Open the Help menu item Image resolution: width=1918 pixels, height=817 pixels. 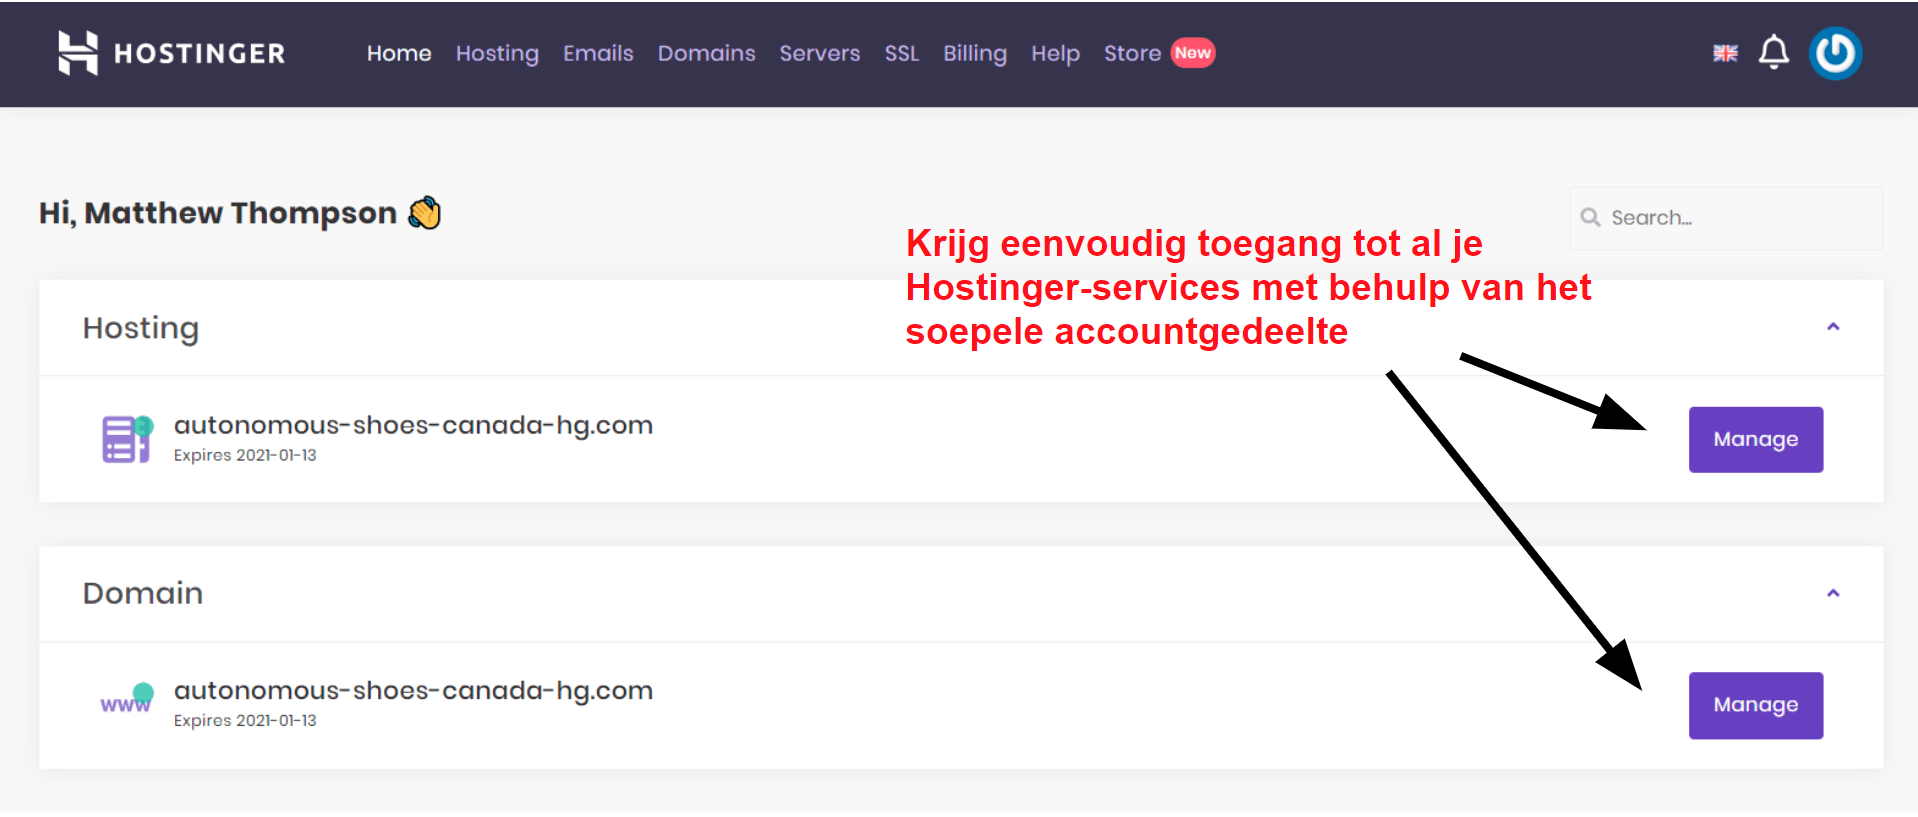(1055, 53)
